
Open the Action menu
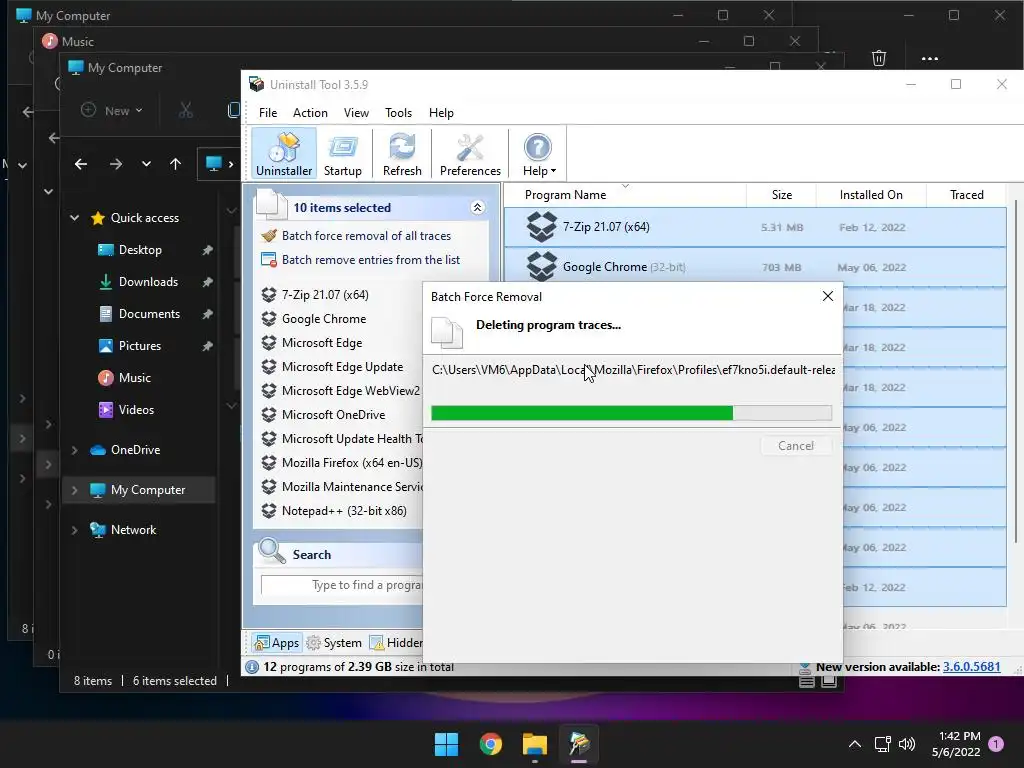tap(310, 112)
